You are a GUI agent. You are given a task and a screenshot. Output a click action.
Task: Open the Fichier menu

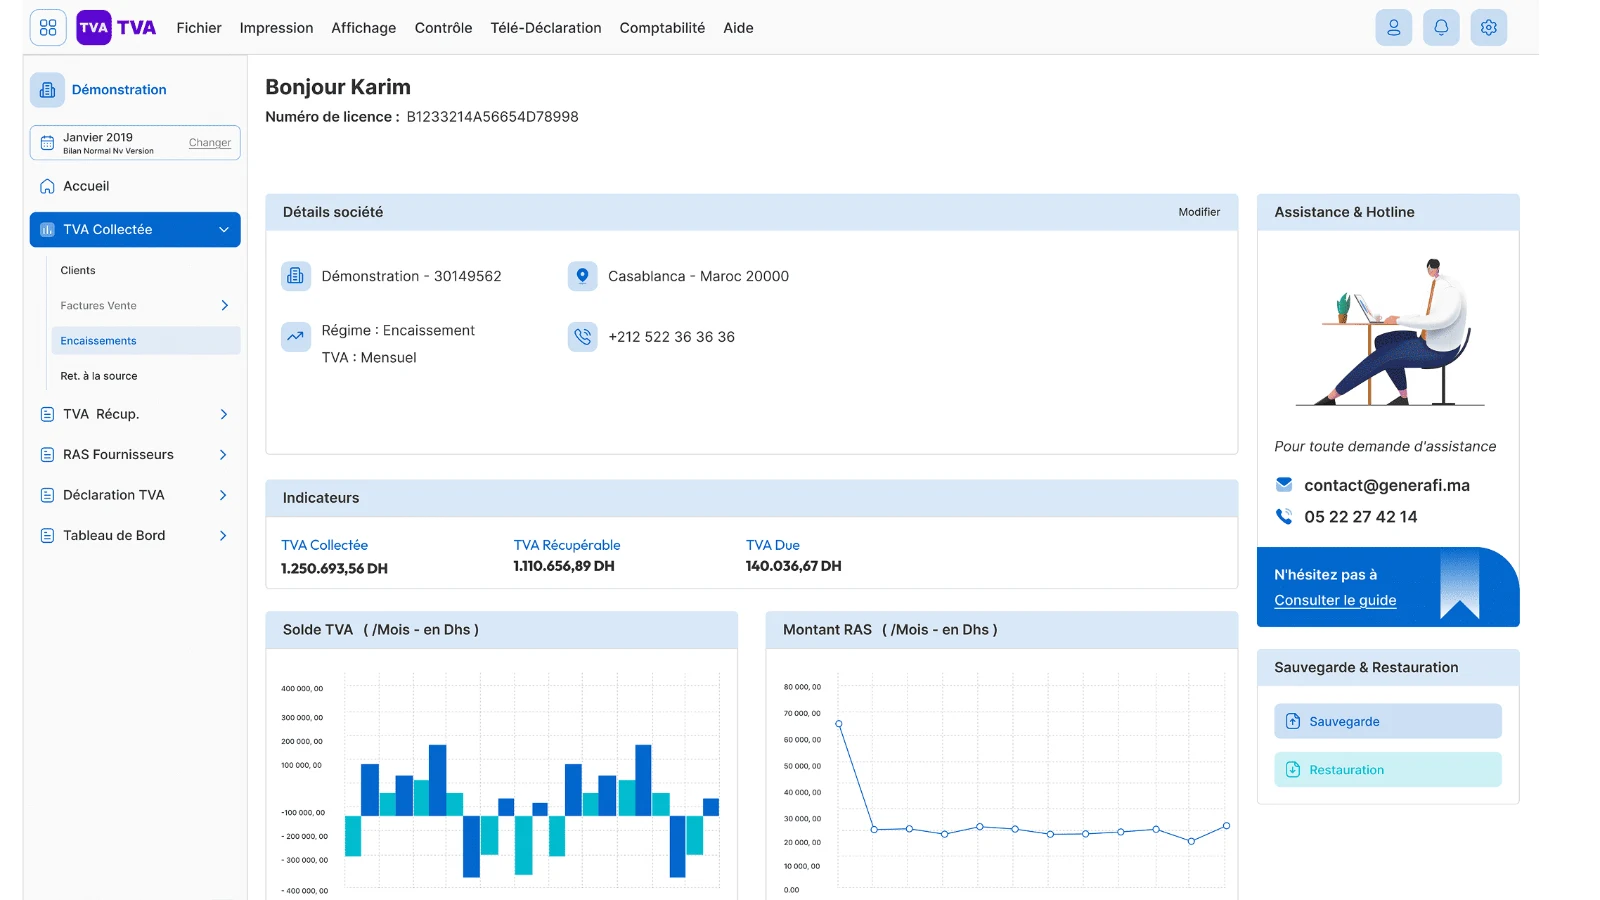[199, 28]
